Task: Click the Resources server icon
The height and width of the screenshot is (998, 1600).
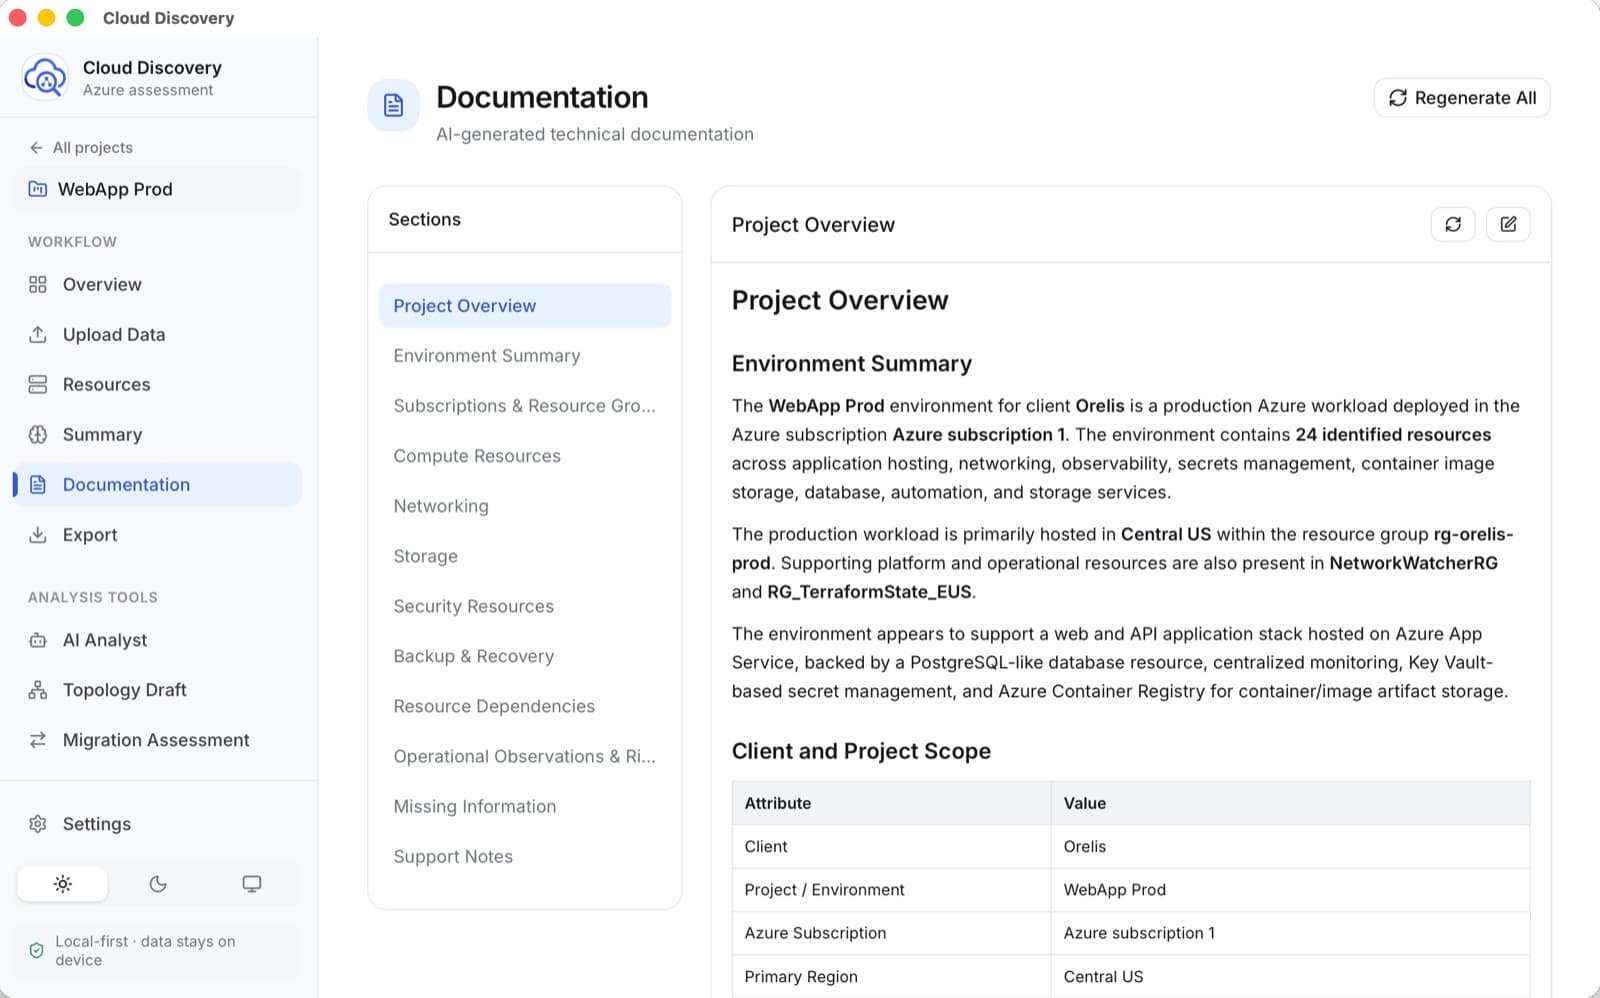Action: tap(38, 384)
